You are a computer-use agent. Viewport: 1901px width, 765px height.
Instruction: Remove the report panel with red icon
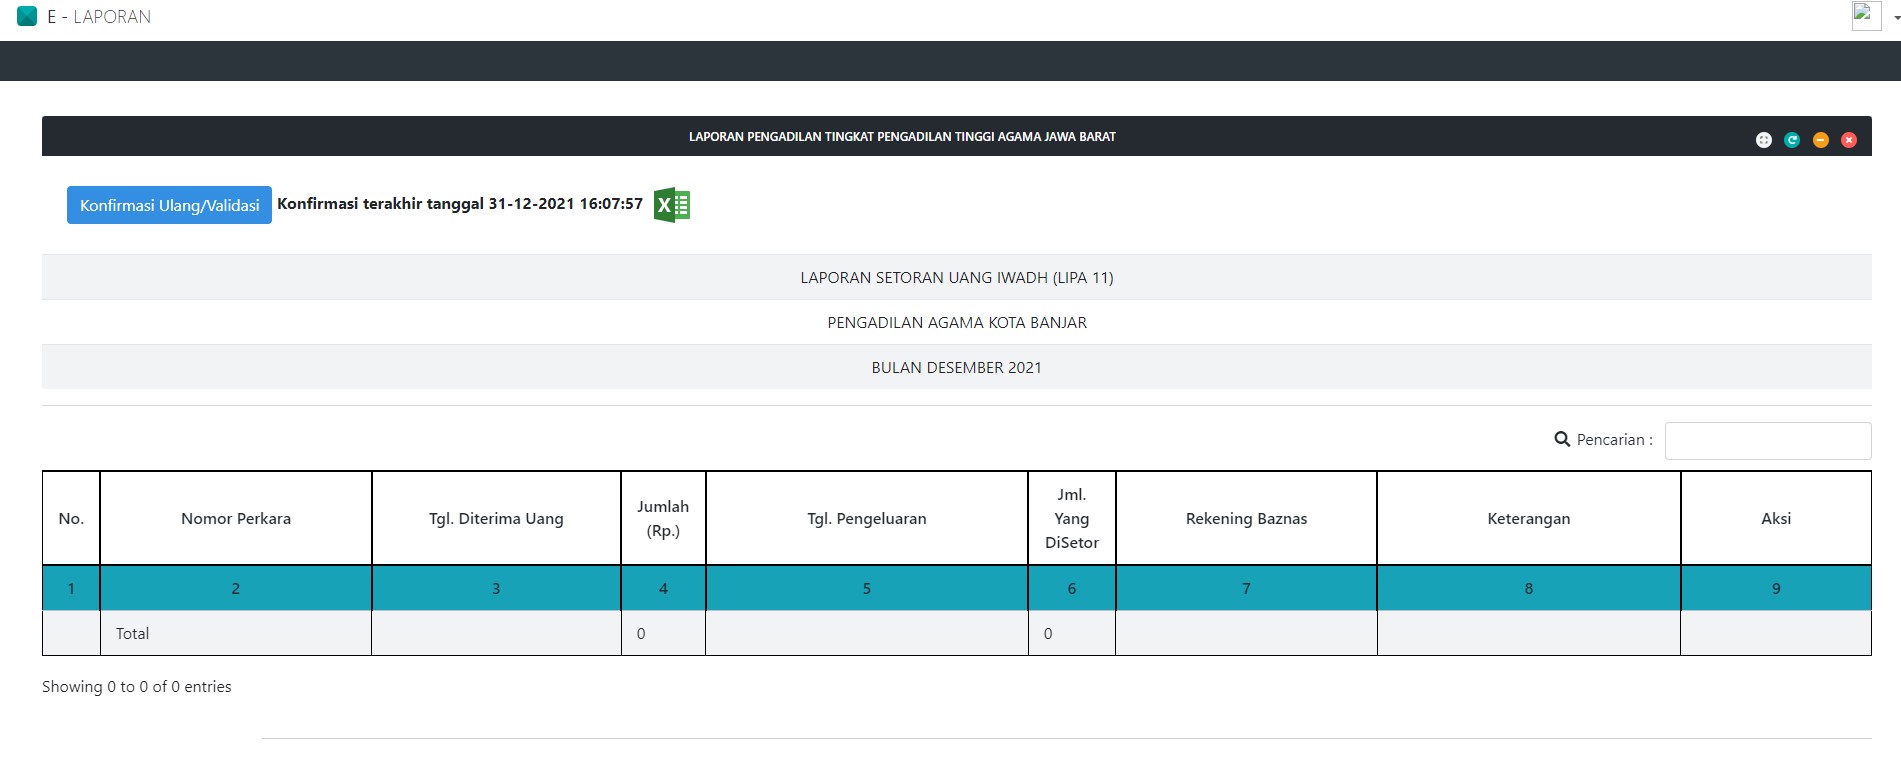click(1849, 140)
